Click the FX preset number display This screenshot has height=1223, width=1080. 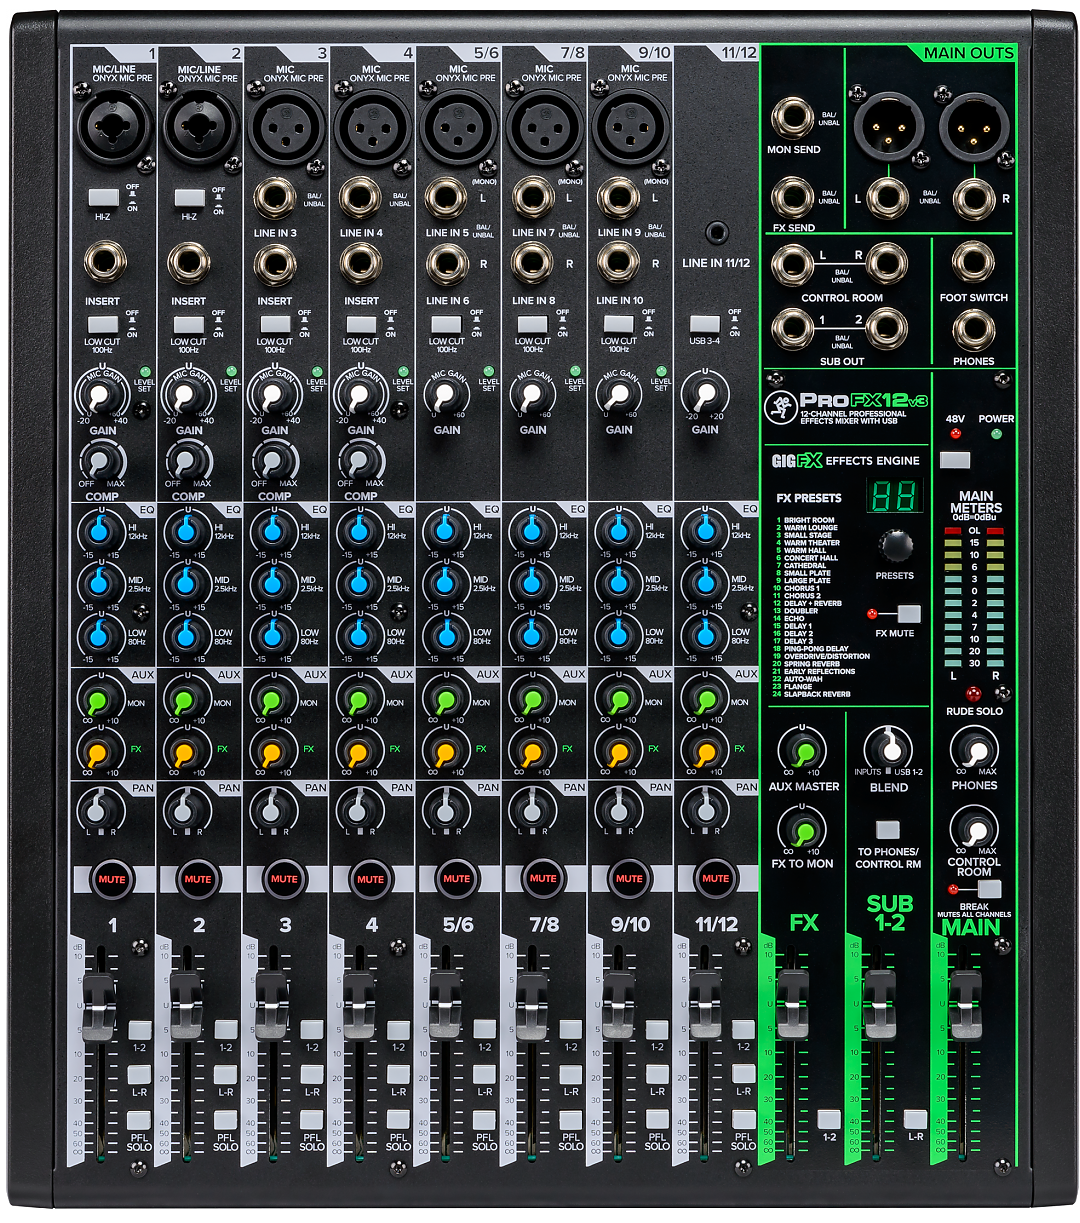tap(894, 496)
